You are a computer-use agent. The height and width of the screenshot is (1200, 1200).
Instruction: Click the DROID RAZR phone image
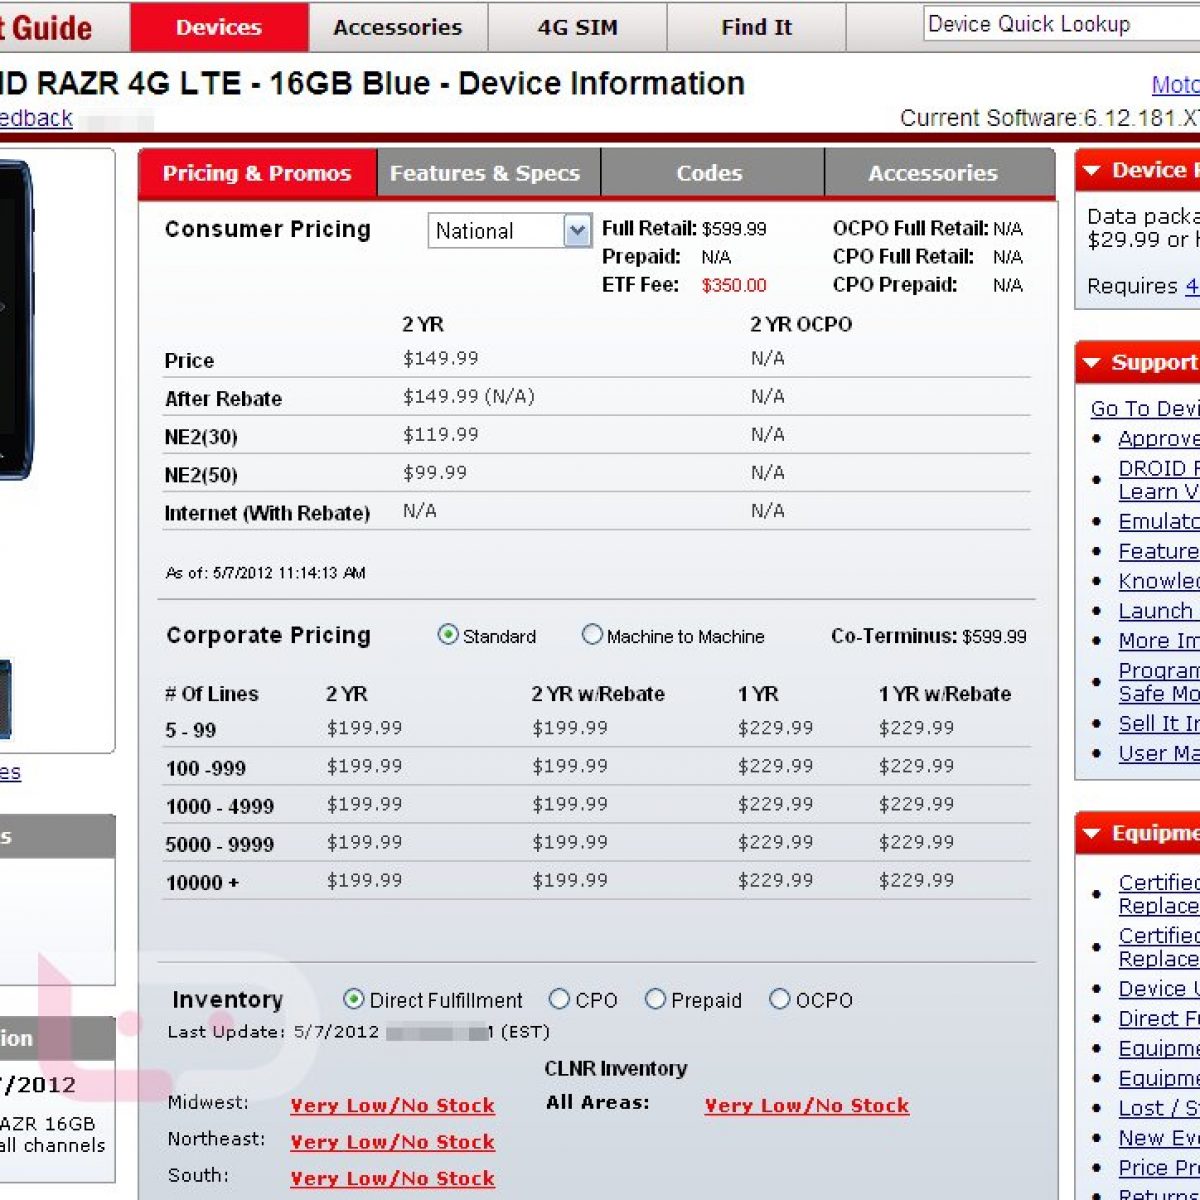15,320
